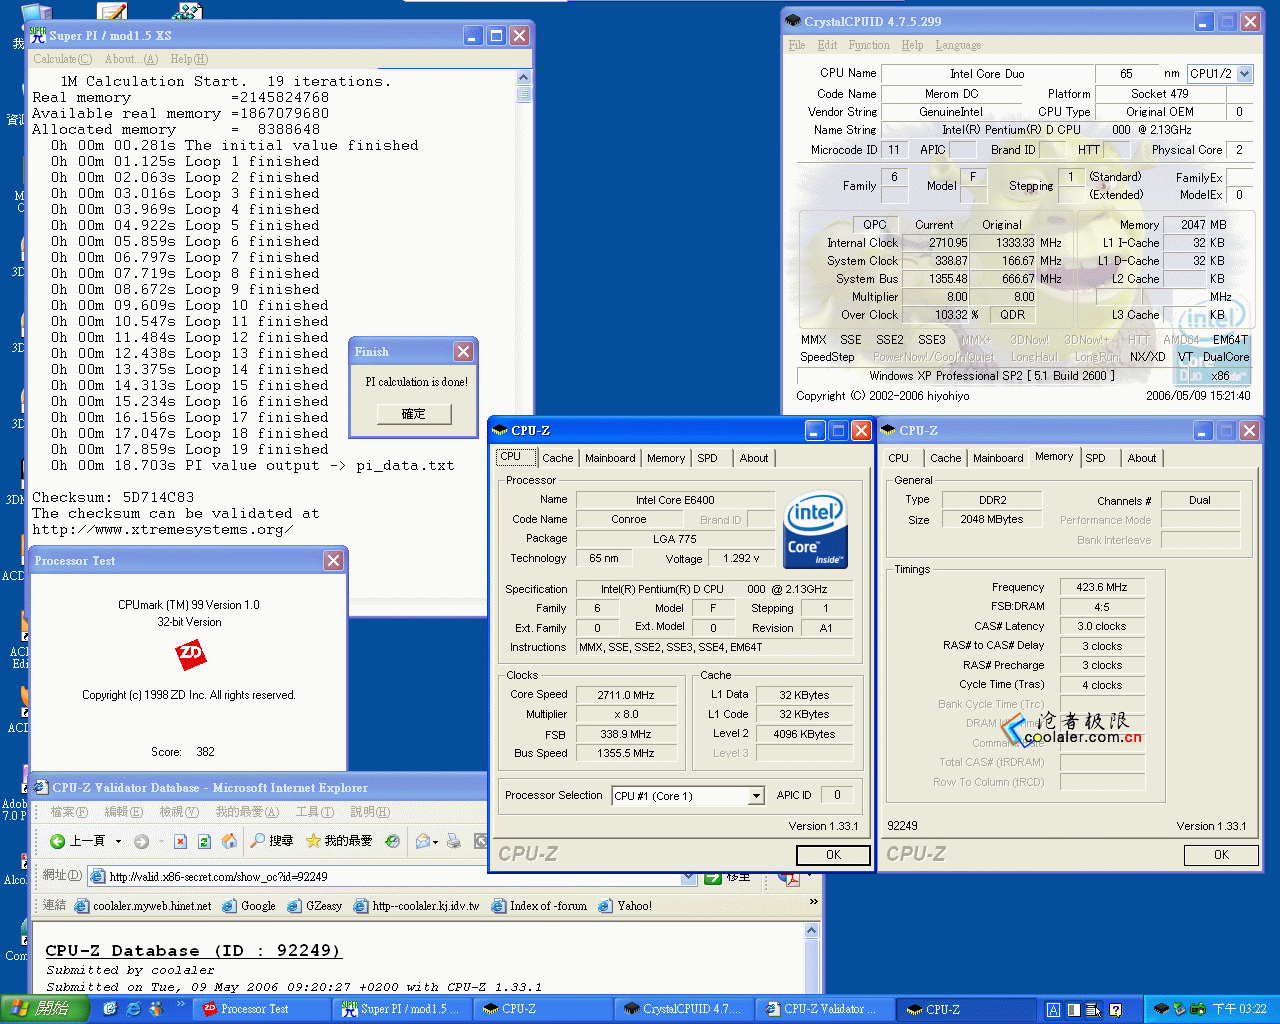
Task: Click the Safely Remove Hardware tray icon
Action: click(x=1180, y=1009)
